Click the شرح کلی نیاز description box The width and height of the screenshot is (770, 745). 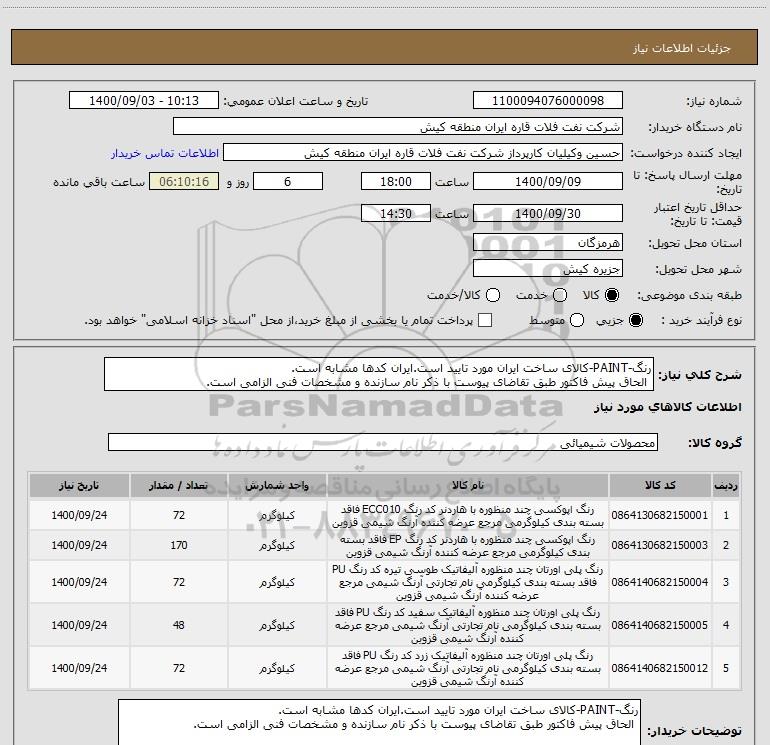[379, 374]
